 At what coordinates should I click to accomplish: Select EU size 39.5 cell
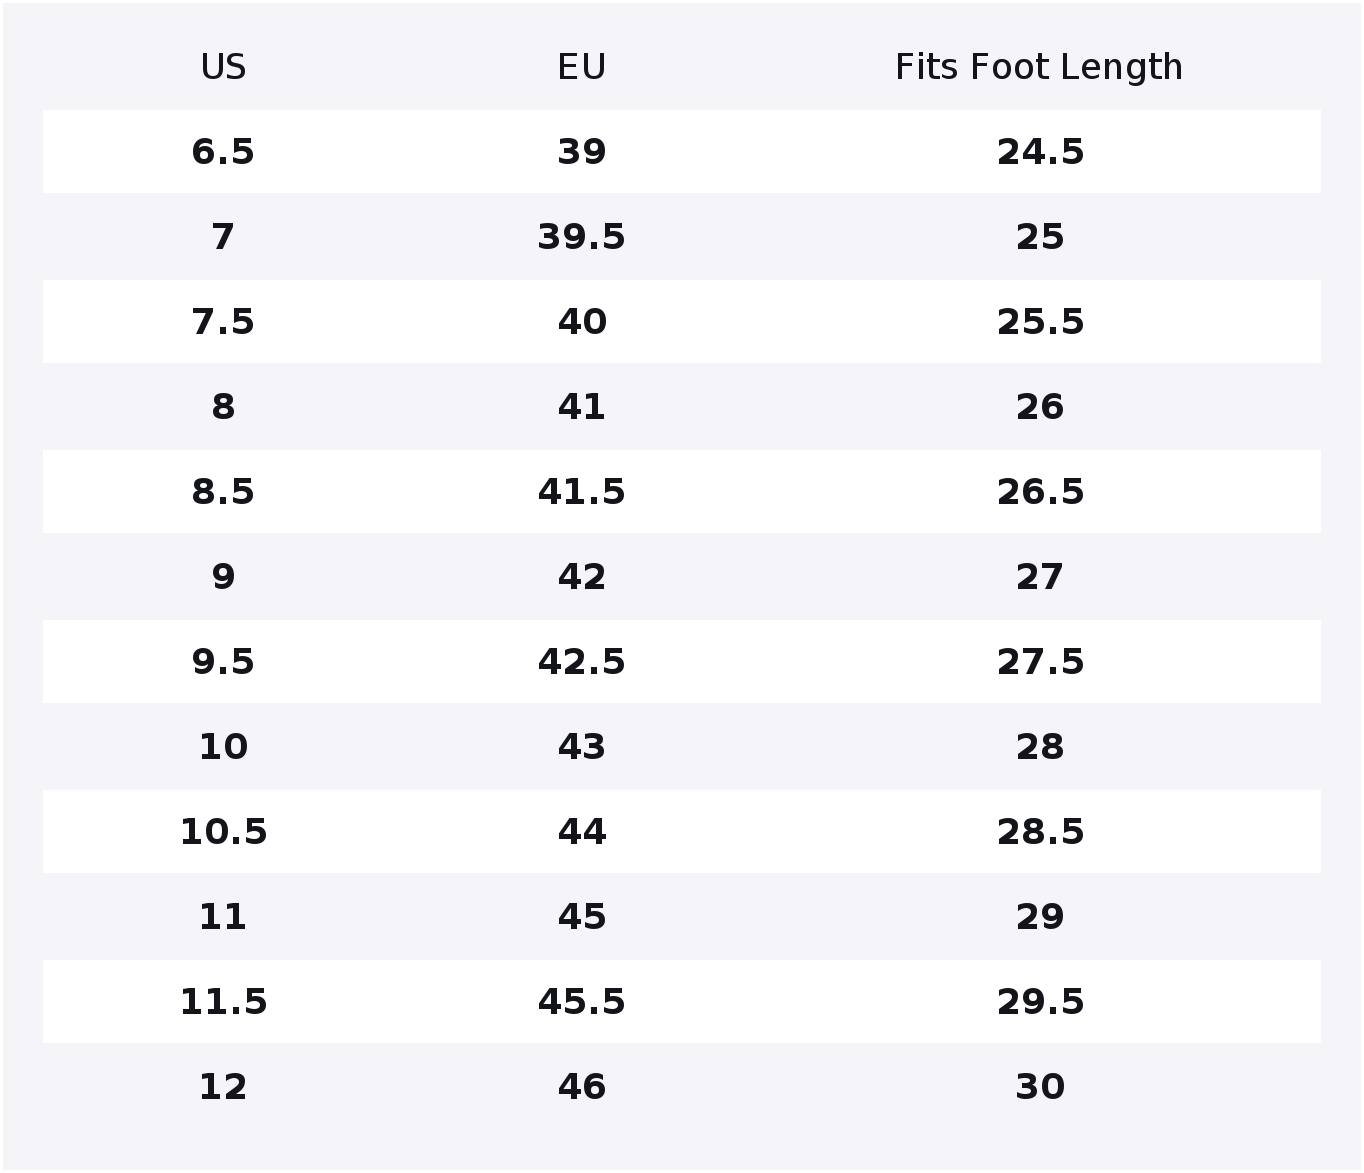[581, 237]
